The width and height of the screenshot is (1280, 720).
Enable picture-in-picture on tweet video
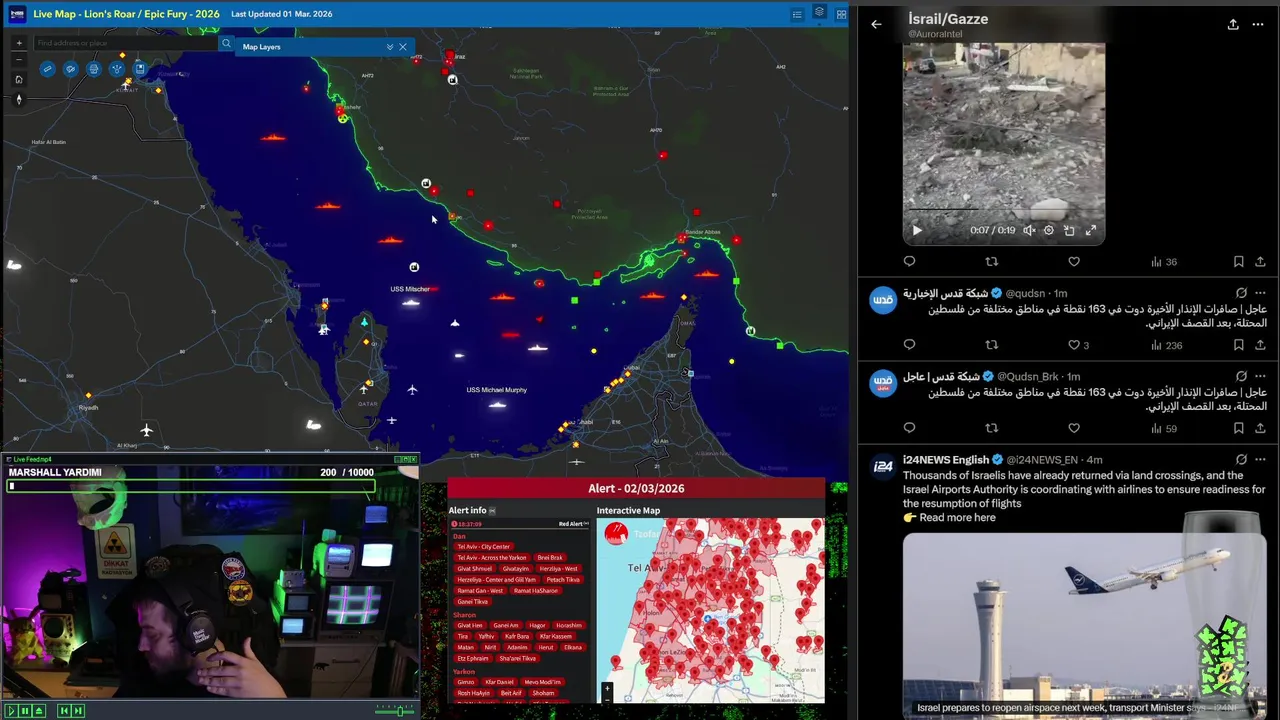(x=1069, y=230)
